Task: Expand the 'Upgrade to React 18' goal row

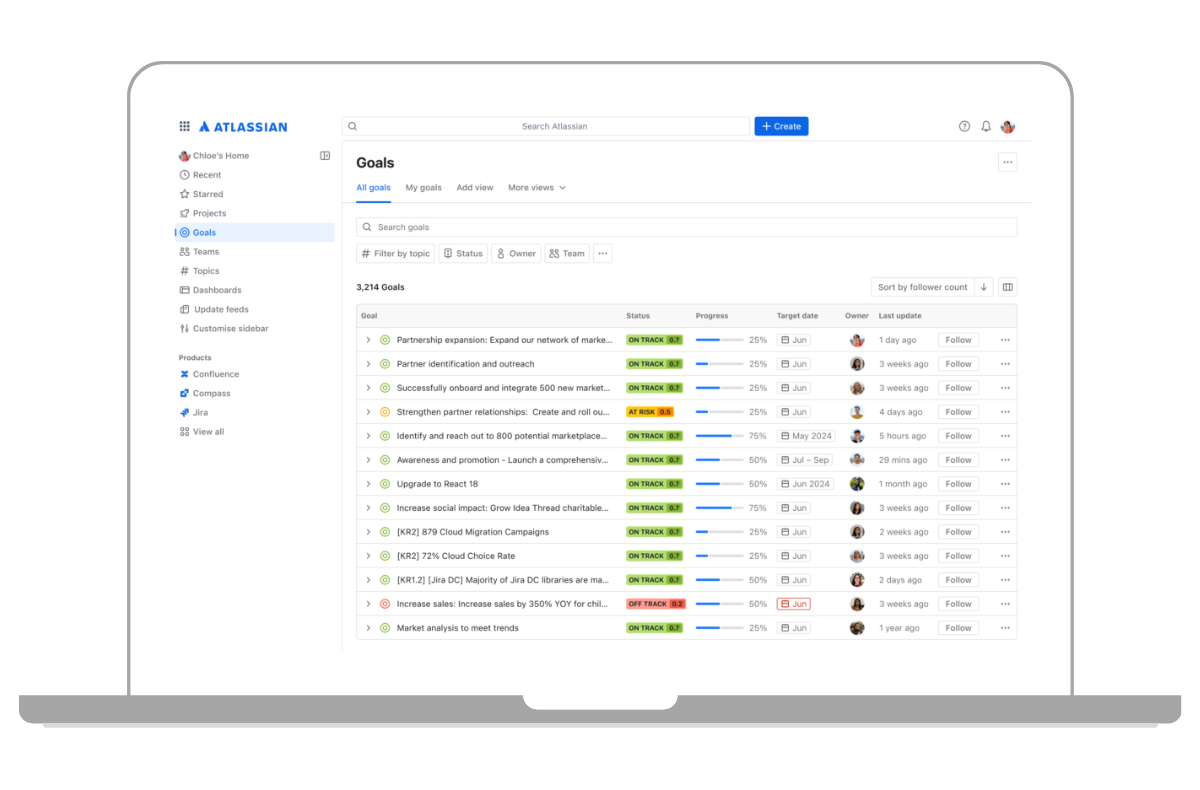Action: pos(368,484)
